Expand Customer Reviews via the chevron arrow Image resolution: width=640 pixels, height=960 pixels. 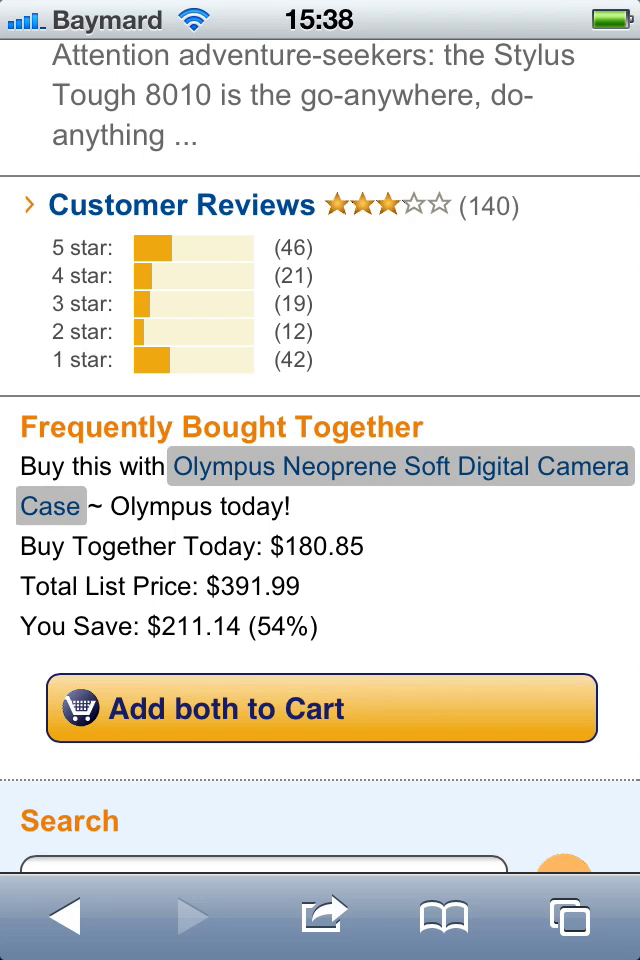(28, 205)
